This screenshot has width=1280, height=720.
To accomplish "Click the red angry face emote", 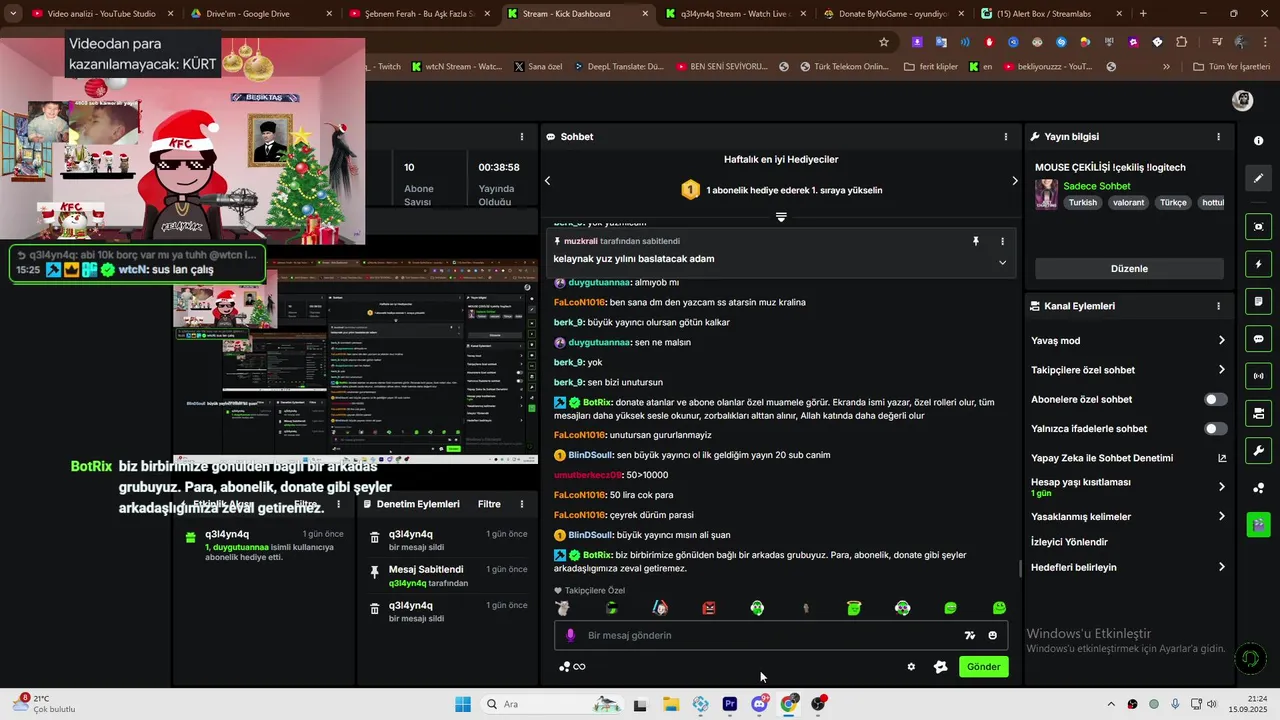I will 709,608.
